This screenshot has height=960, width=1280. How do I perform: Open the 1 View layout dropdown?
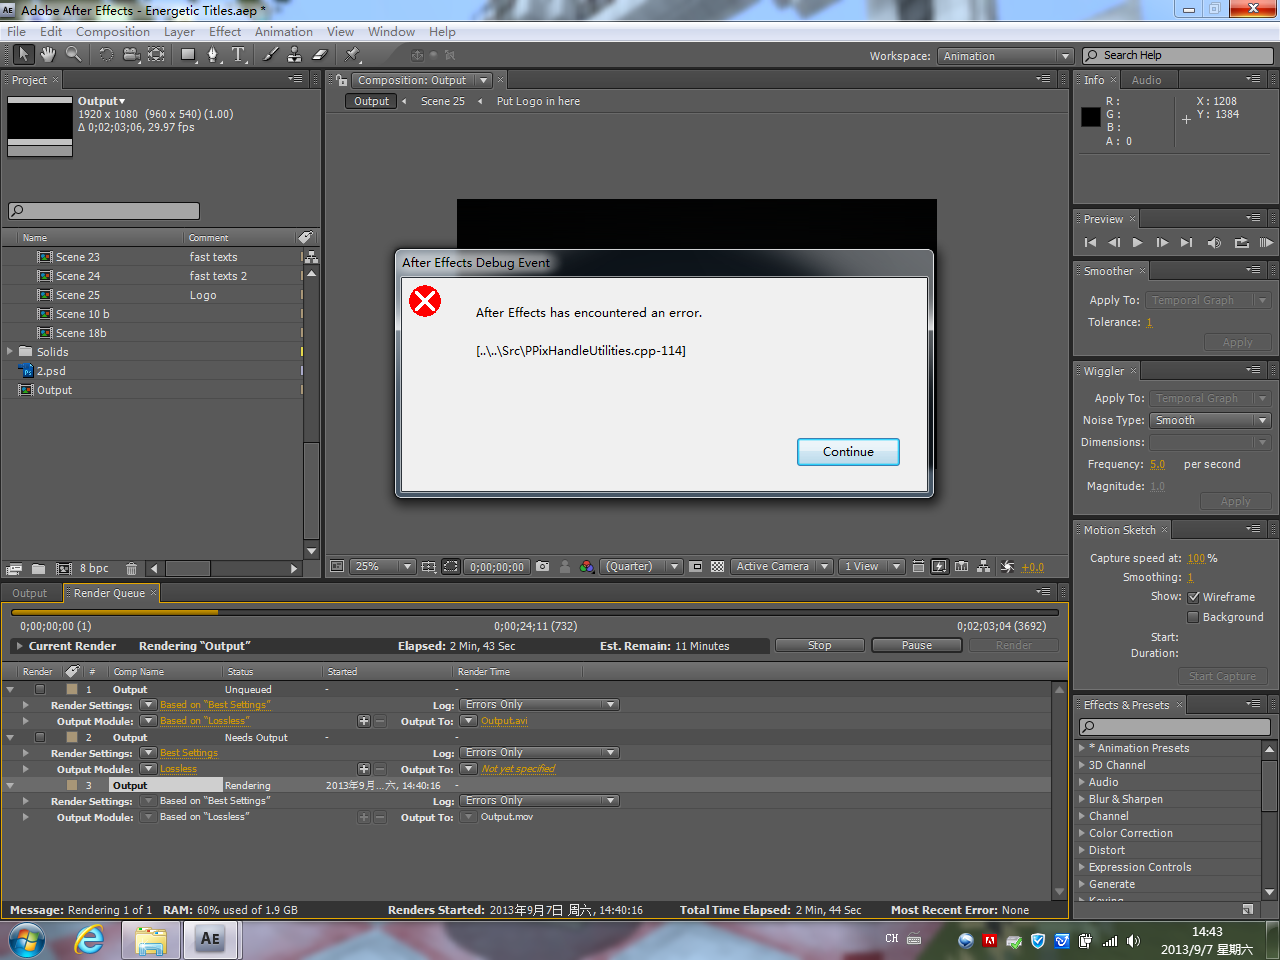(871, 566)
